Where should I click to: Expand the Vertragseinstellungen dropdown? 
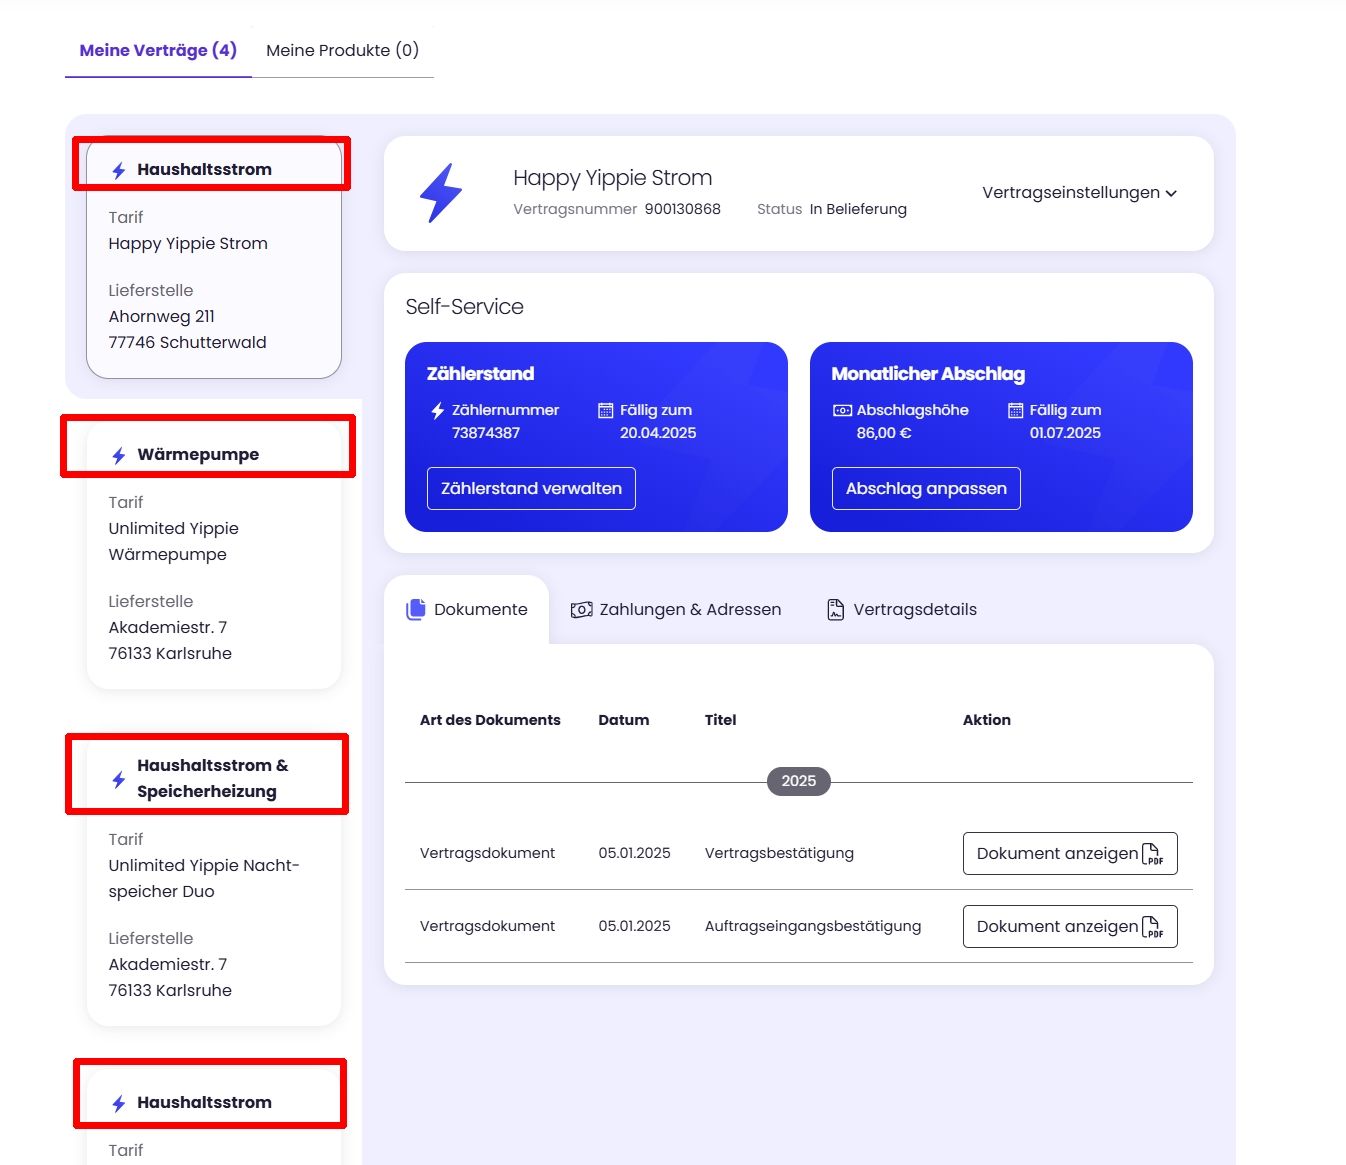(1070, 193)
